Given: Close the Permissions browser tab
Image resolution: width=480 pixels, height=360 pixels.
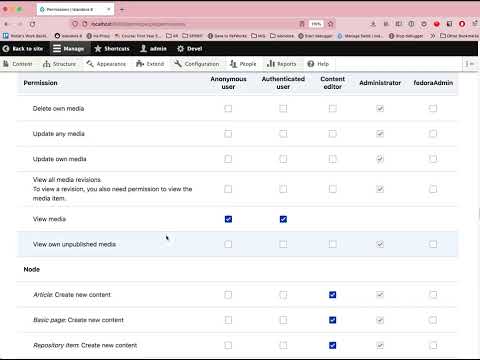Looking at the screenshot, I should (x=109, y=9).
